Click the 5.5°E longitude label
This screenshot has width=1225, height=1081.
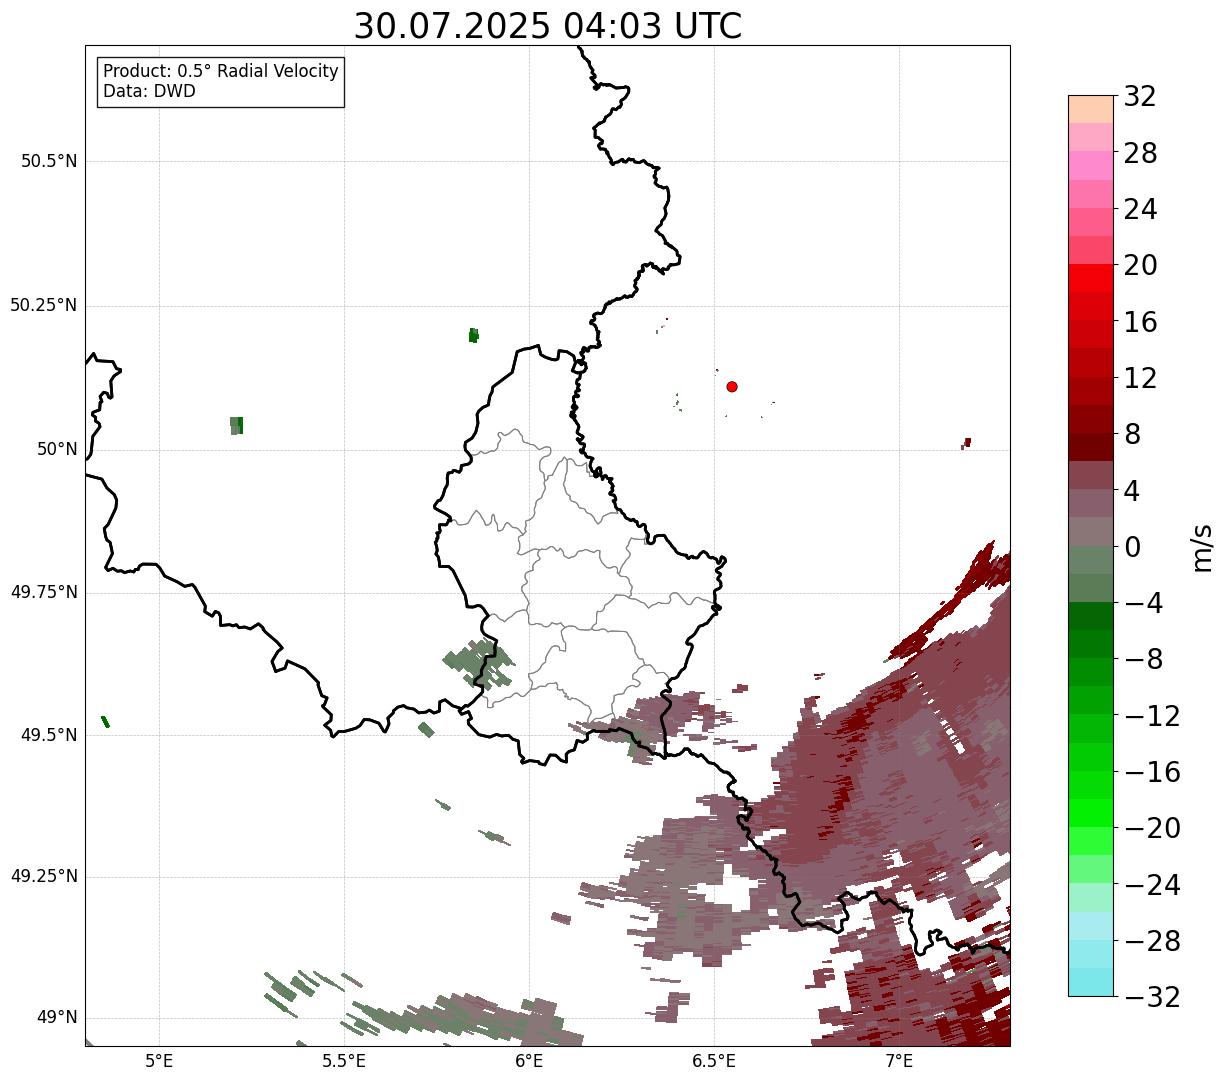point(344,1061)
